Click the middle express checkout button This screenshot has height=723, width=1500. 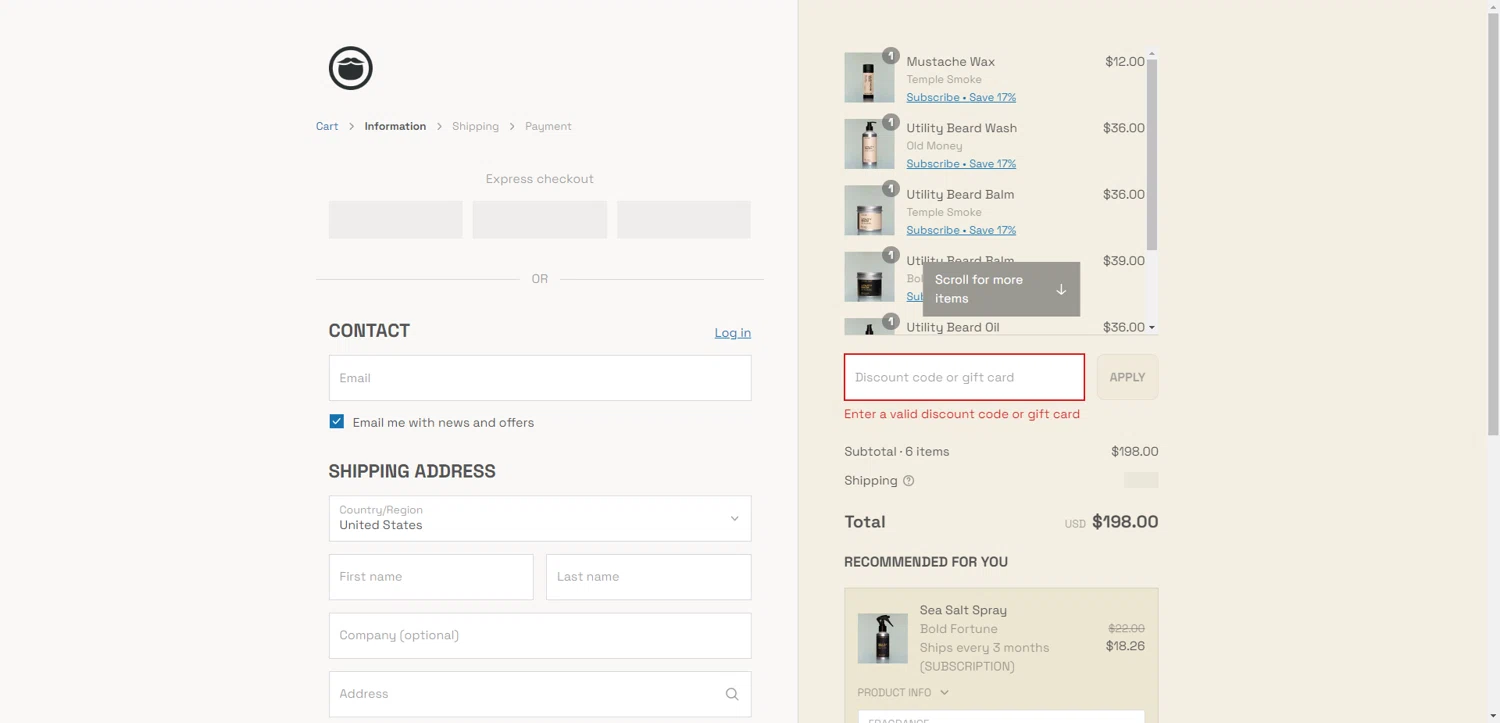pos(540,219)
